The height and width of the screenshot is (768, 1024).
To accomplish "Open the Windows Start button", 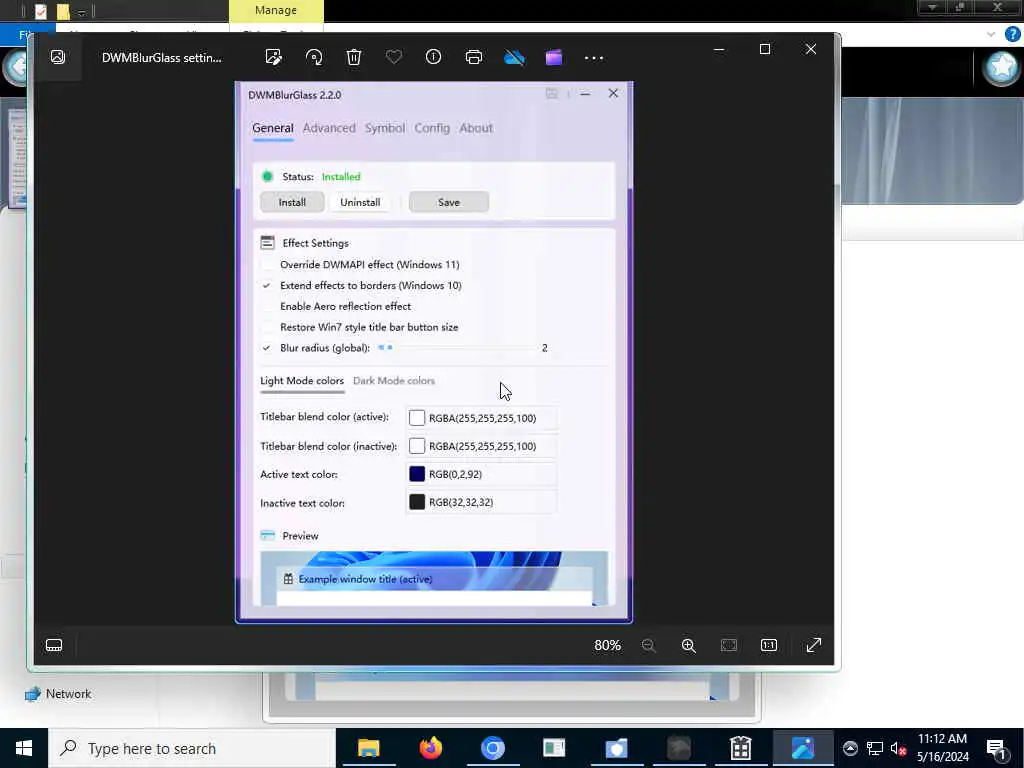I will (x=24, y=748).
